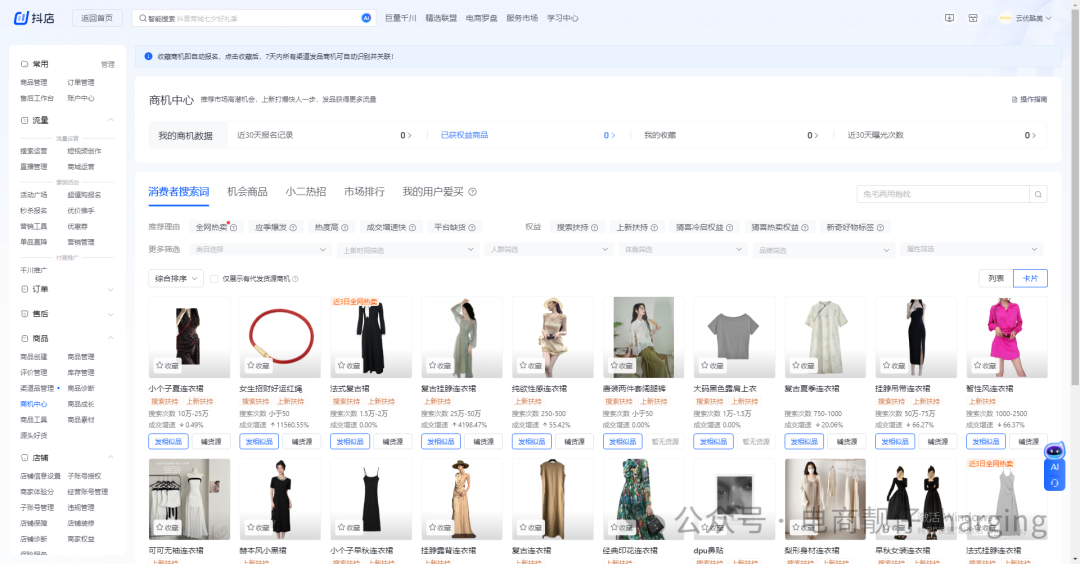Switch to 卡片 card view
Viewport: 1080px width, 564px height.
point(1030,278)
